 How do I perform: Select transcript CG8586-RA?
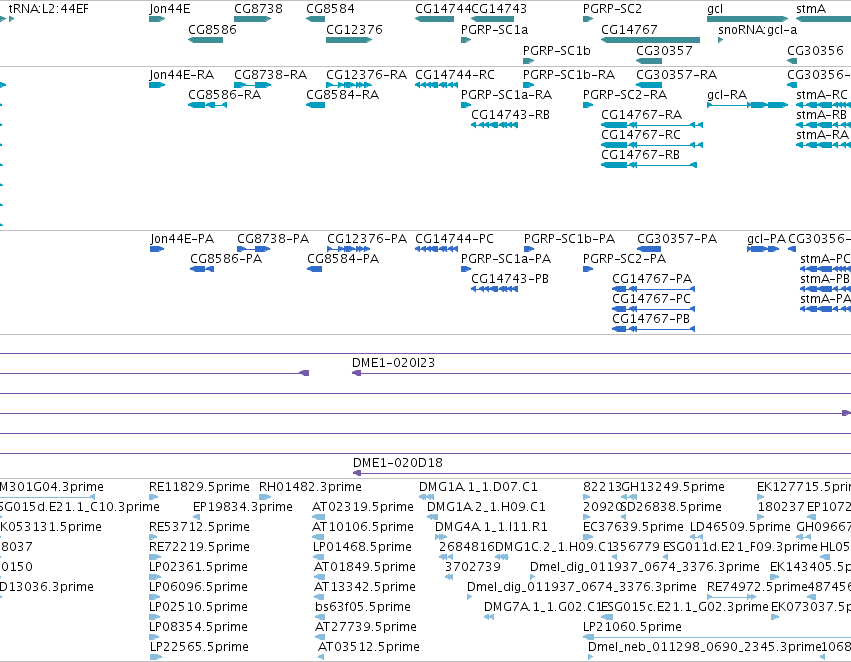tap(224, 95)
